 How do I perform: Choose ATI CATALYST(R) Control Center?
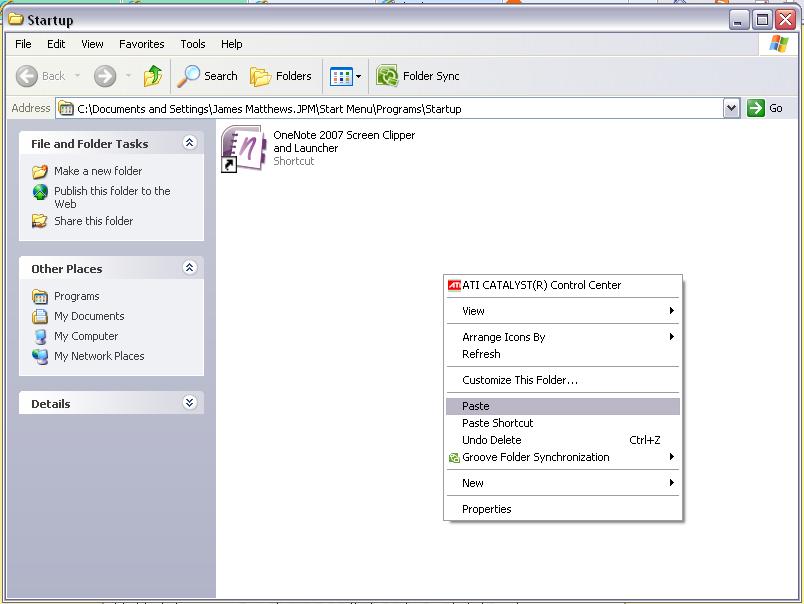pyautogui.click(x=563, y=285)
